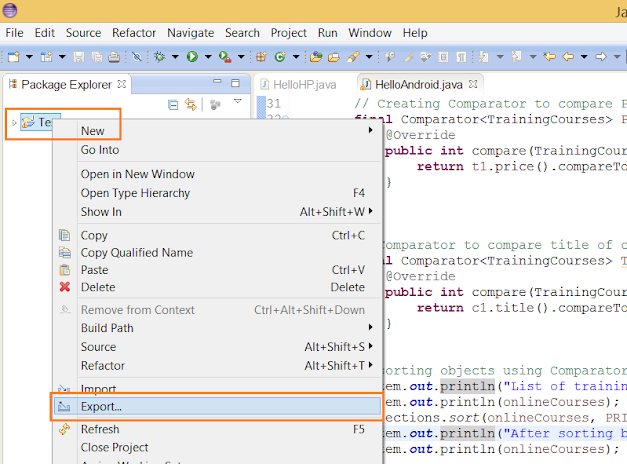Toggle Block Selection Mode icon
The image size is (627, 464).
[x=443, y=57]
